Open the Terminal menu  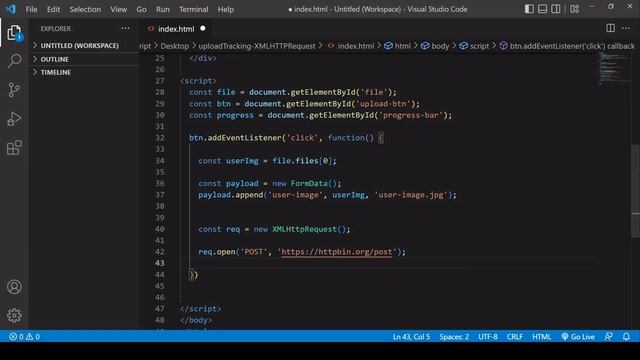click(193, 9)
